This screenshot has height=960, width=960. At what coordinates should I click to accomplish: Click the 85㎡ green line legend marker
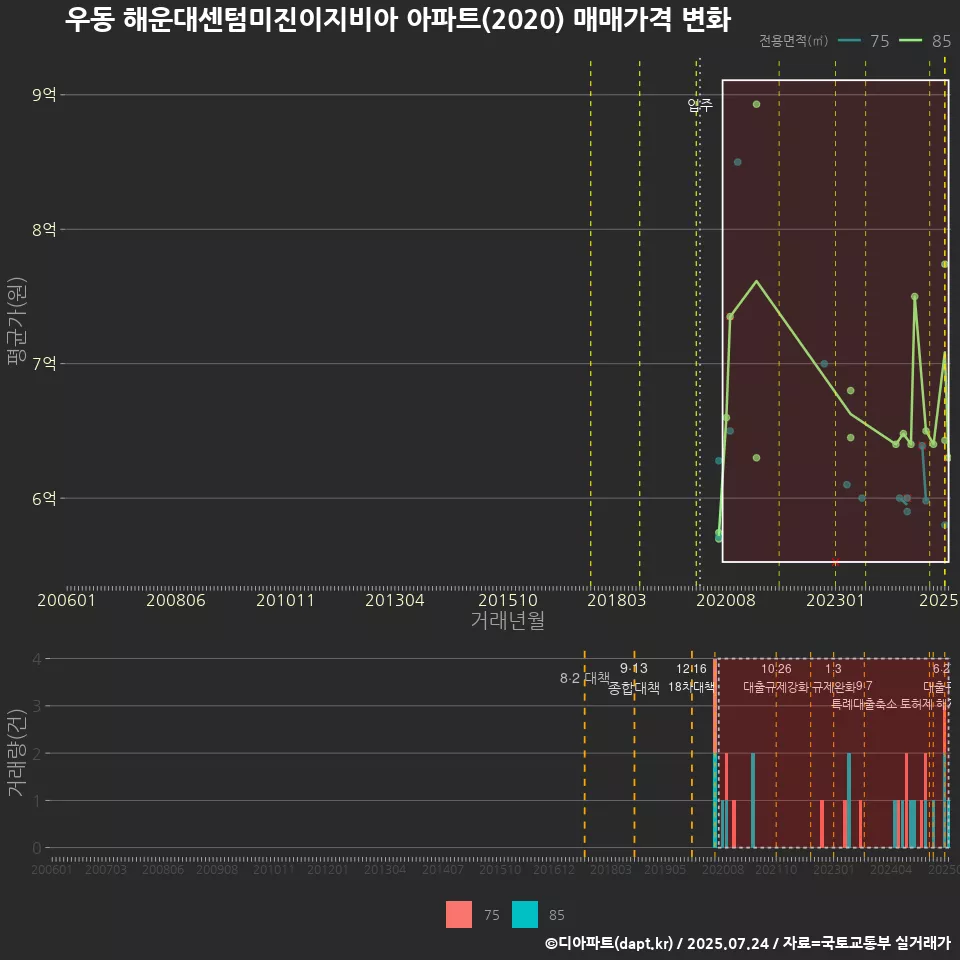click(x=910, y=41)
